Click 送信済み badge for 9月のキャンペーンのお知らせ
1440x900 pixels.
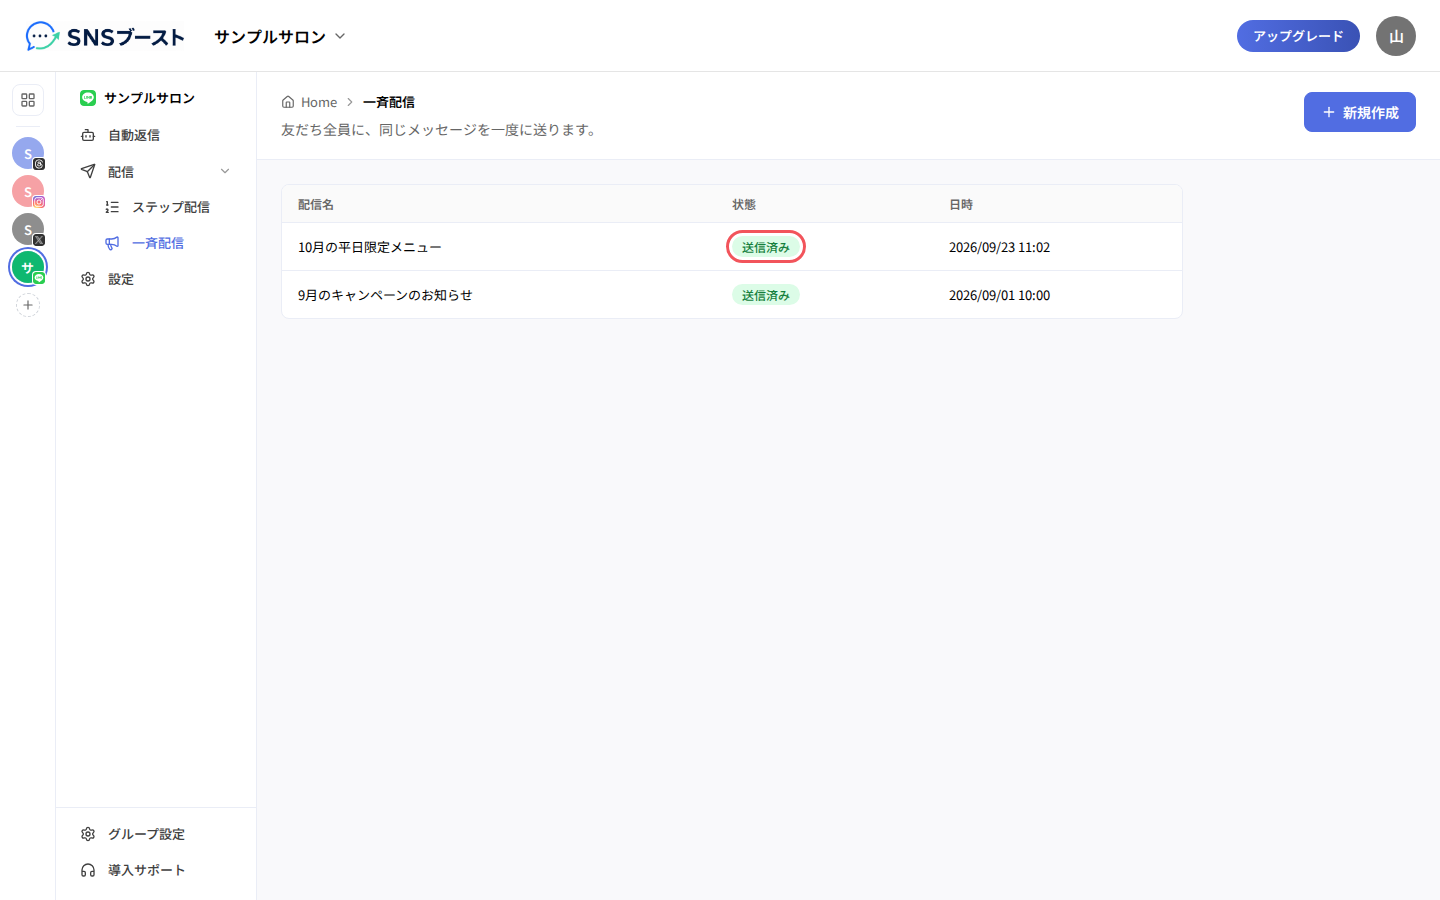pyautogui.click(x=766, y=295)
